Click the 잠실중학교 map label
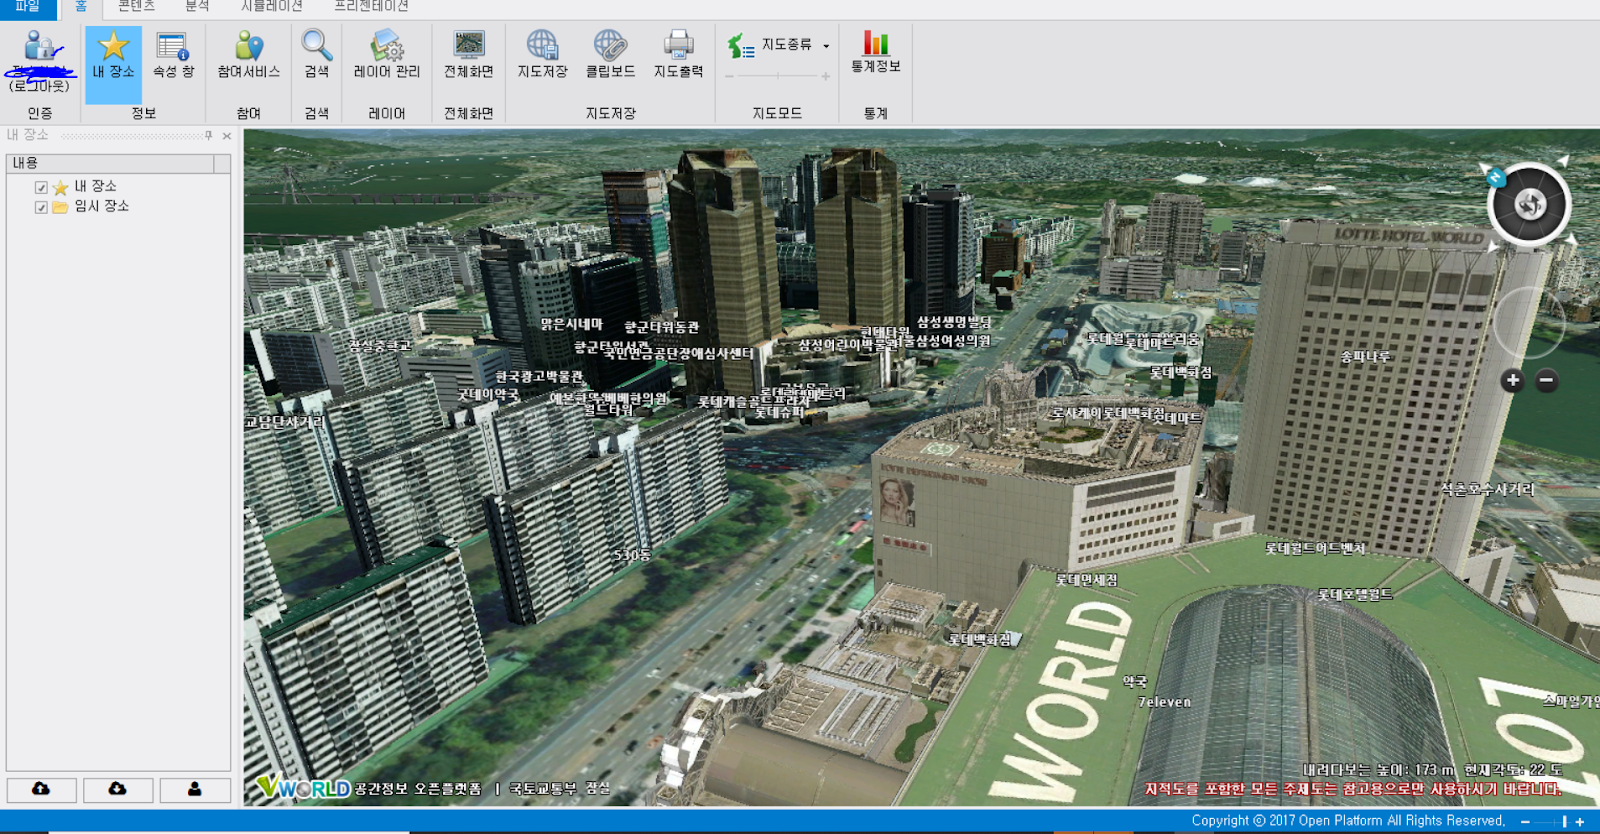 point(379,346)
